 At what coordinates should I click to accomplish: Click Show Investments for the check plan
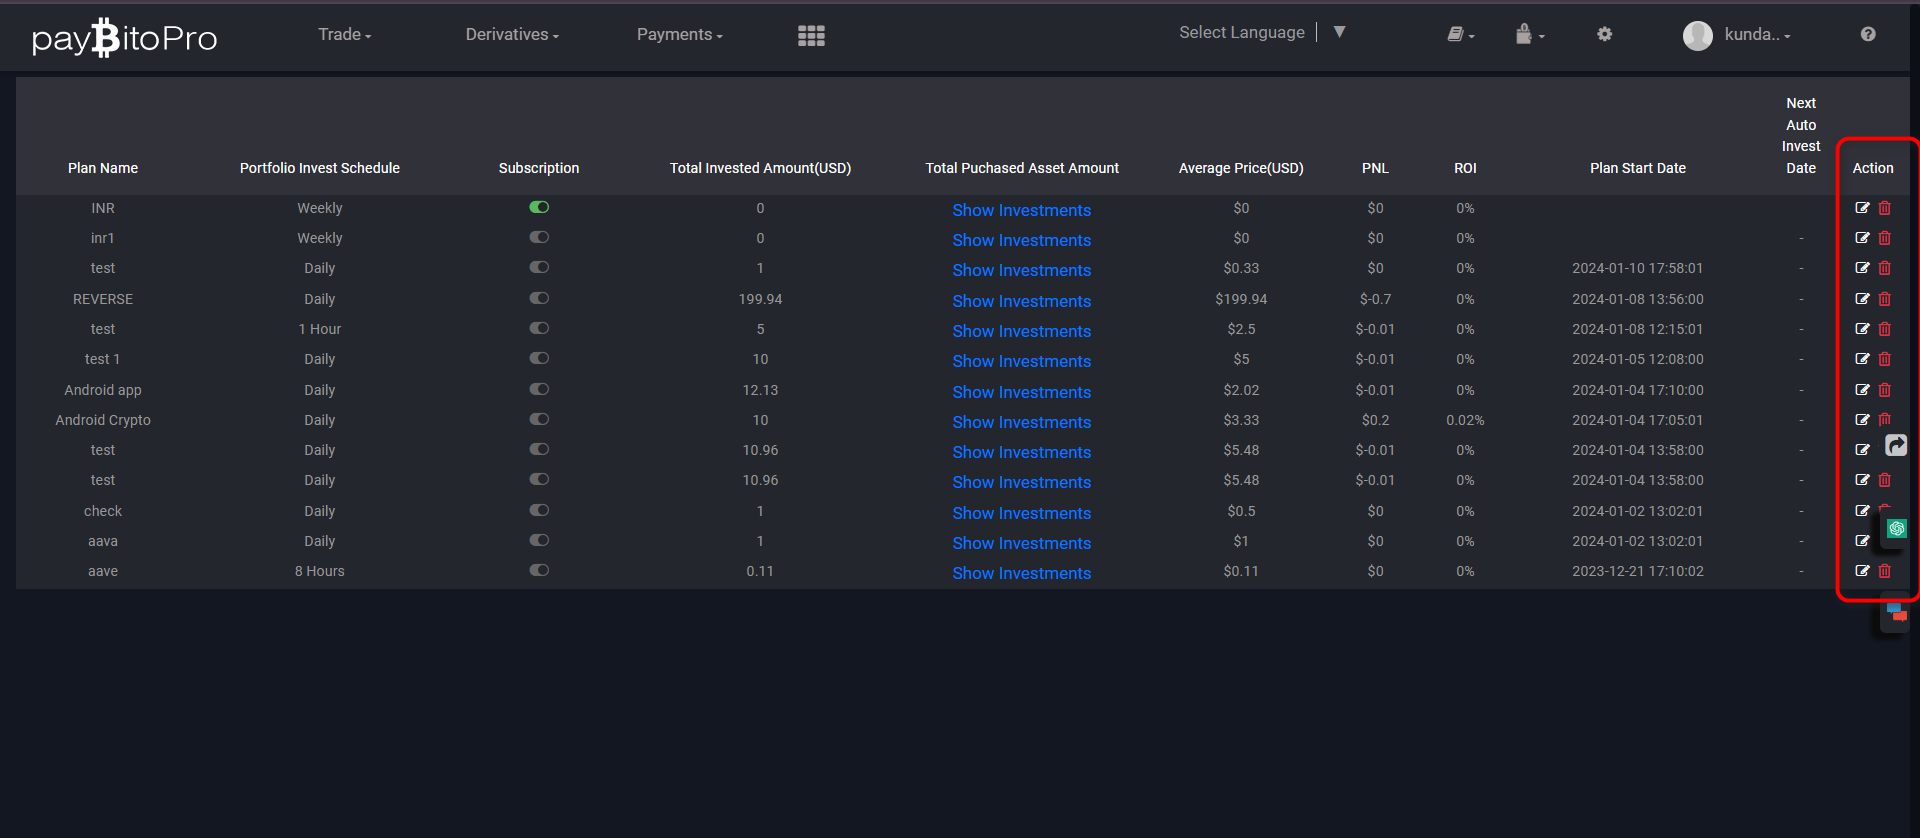[x=1021, y=513]
